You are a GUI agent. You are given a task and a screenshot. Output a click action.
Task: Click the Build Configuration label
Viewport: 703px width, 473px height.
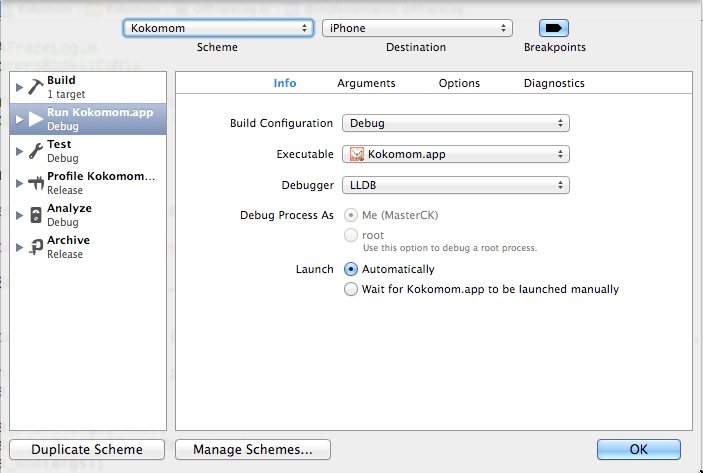pos(281,123)
